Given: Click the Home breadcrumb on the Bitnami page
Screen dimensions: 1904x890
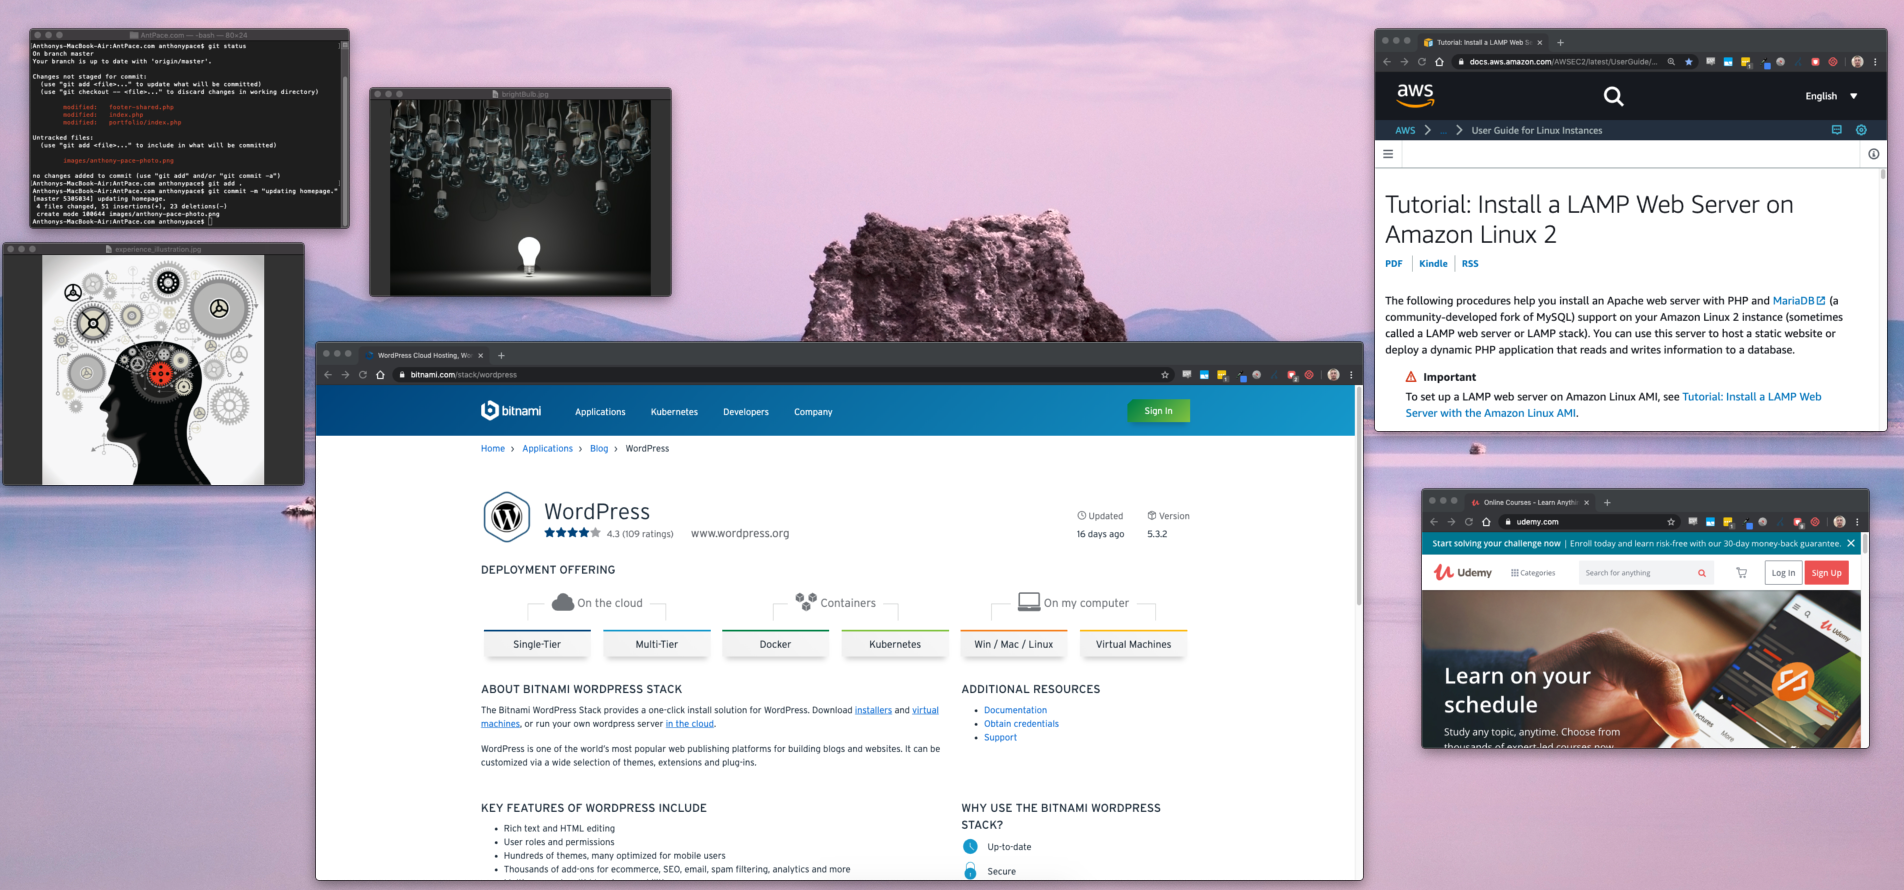Looking at the screenshot, I should pos(493,449).
